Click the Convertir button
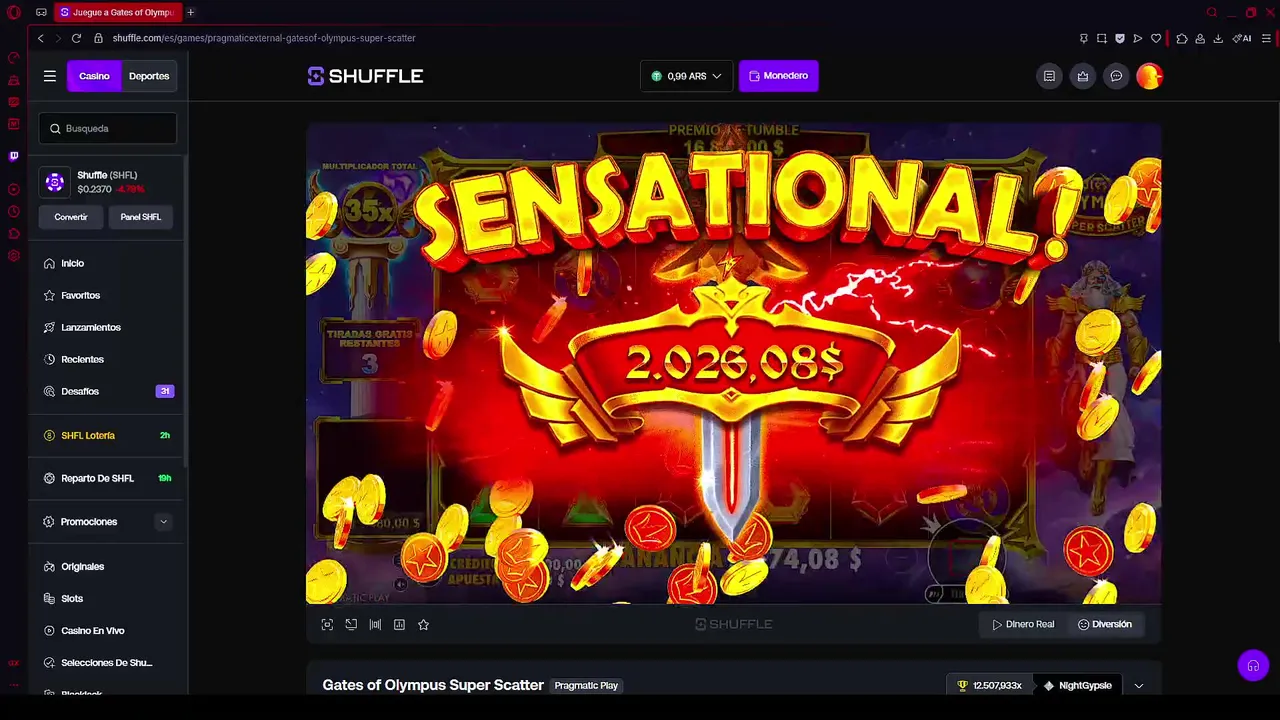Viewport: 1280px width, 720px height. point(71,217)
